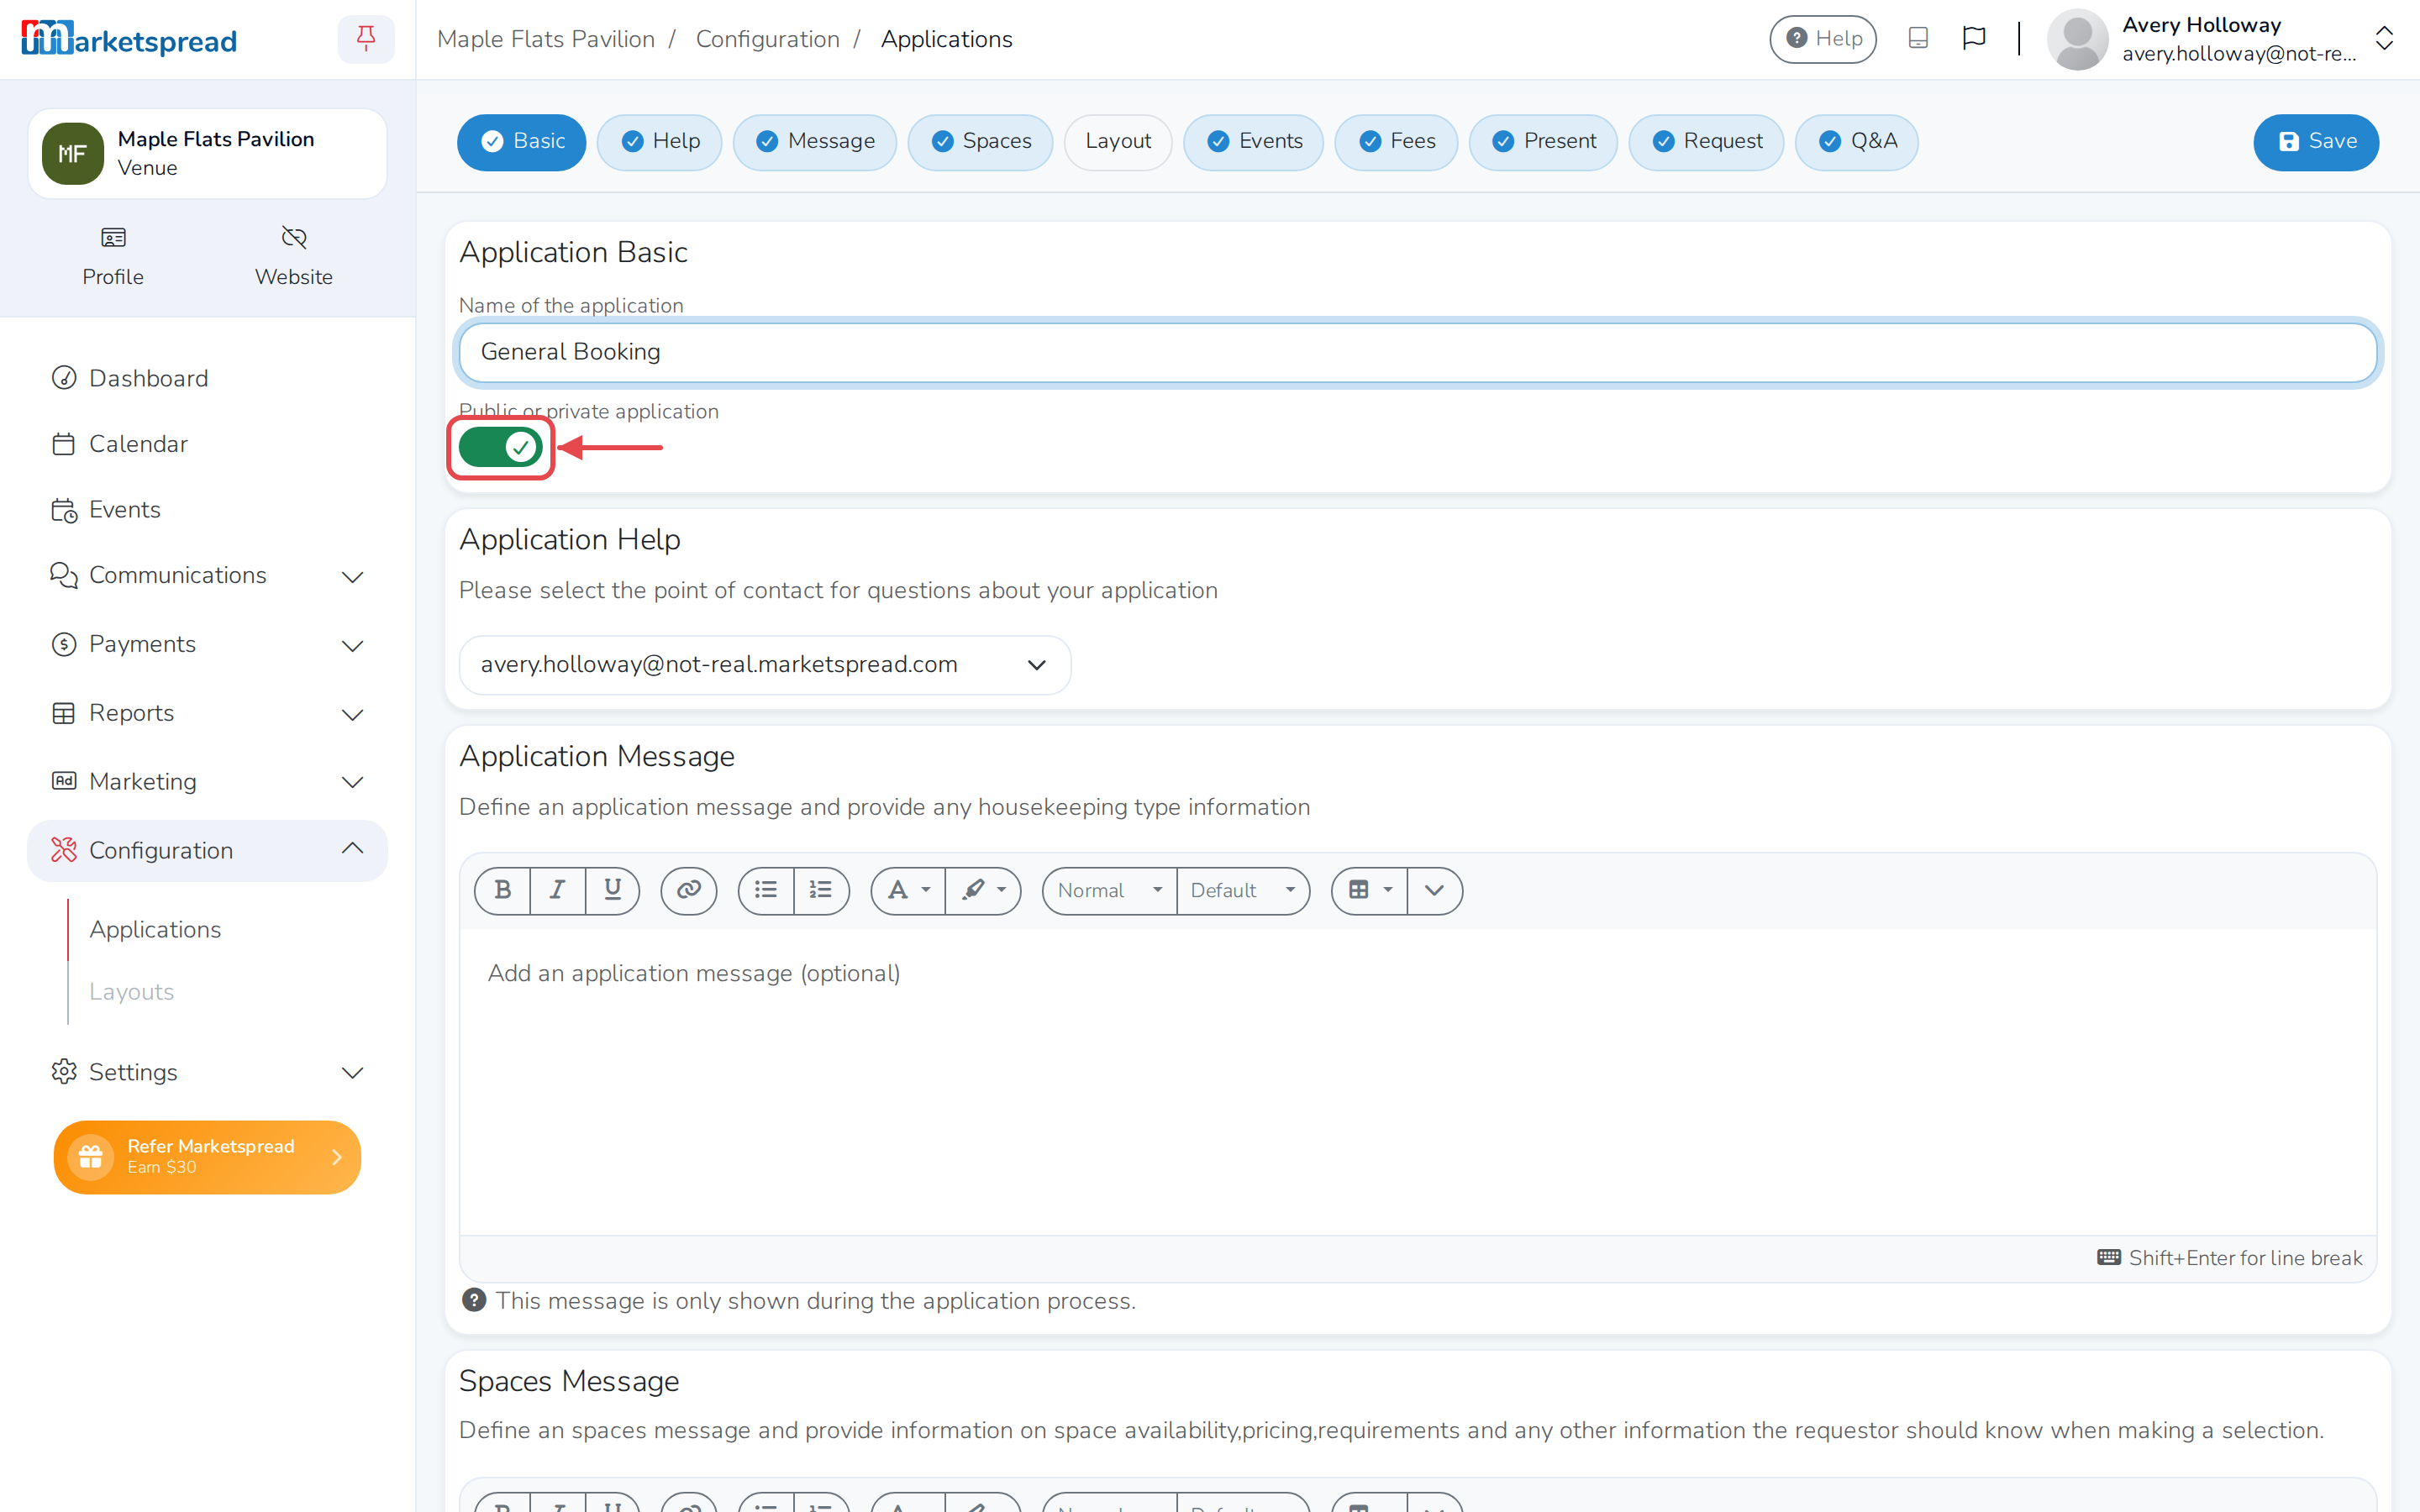
Task: Collapse the Configuration menu
Action: 207,851
